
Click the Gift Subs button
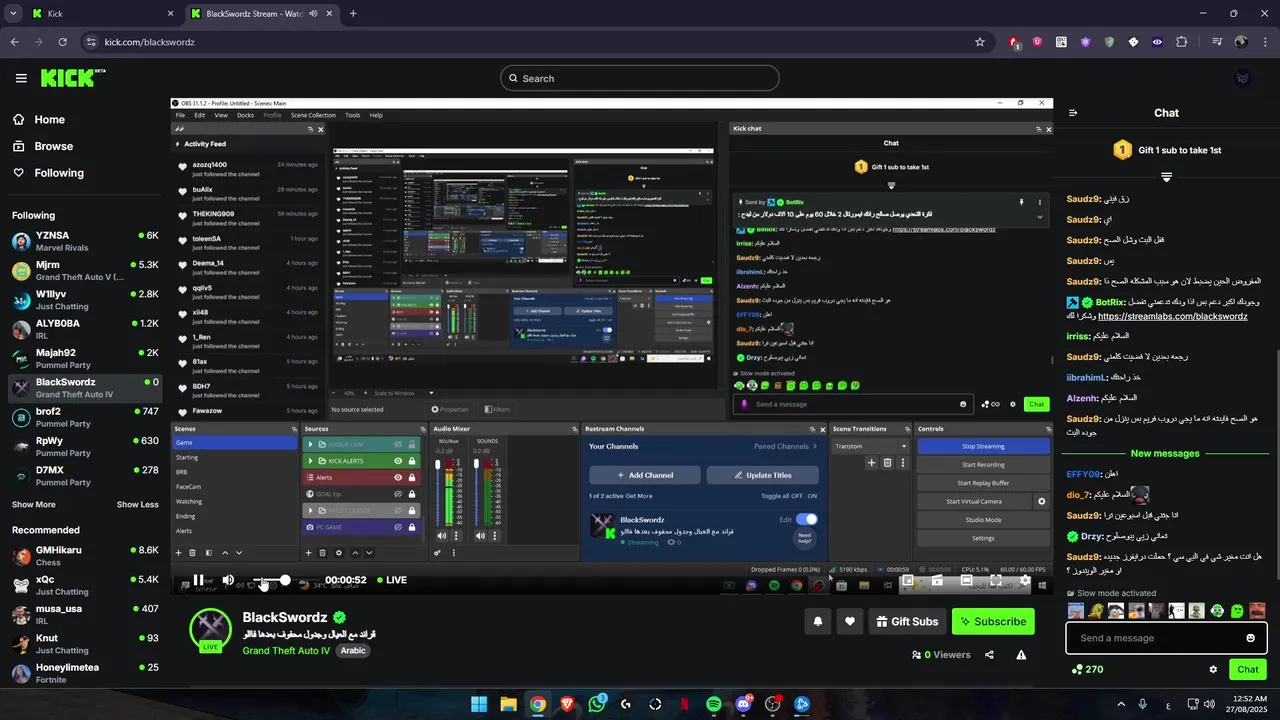pyautogui.click(x=906, y=621)
